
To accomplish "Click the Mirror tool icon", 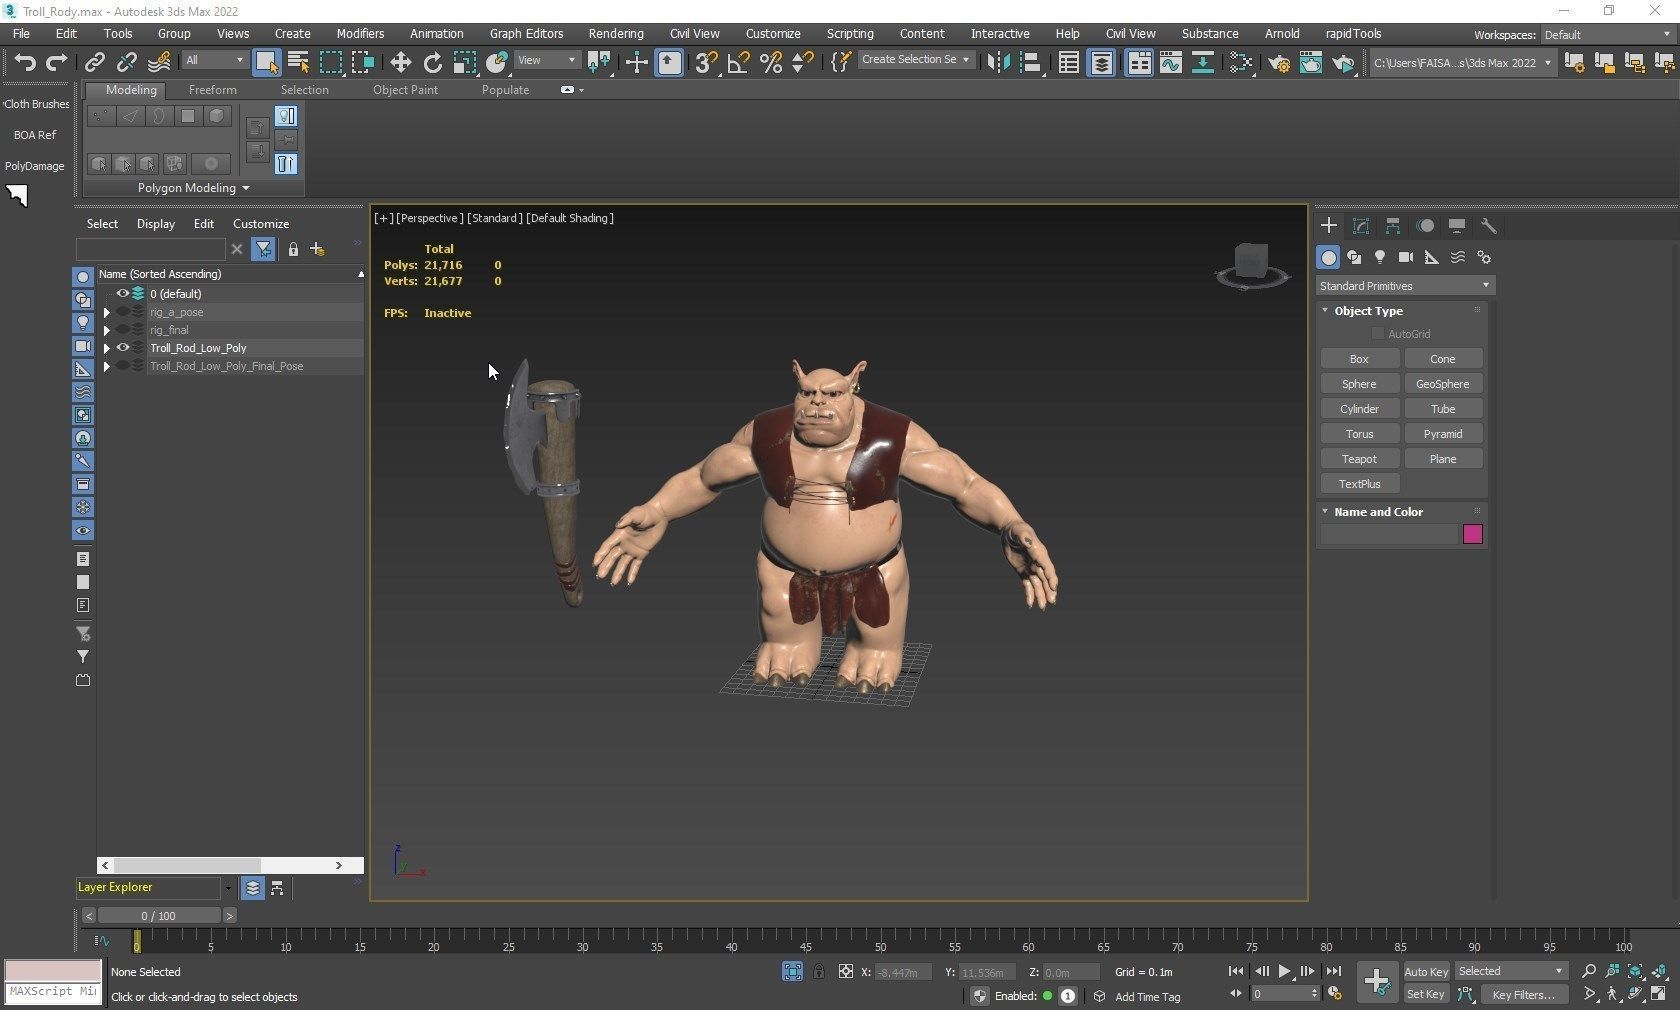I will [x=997, y=63].
